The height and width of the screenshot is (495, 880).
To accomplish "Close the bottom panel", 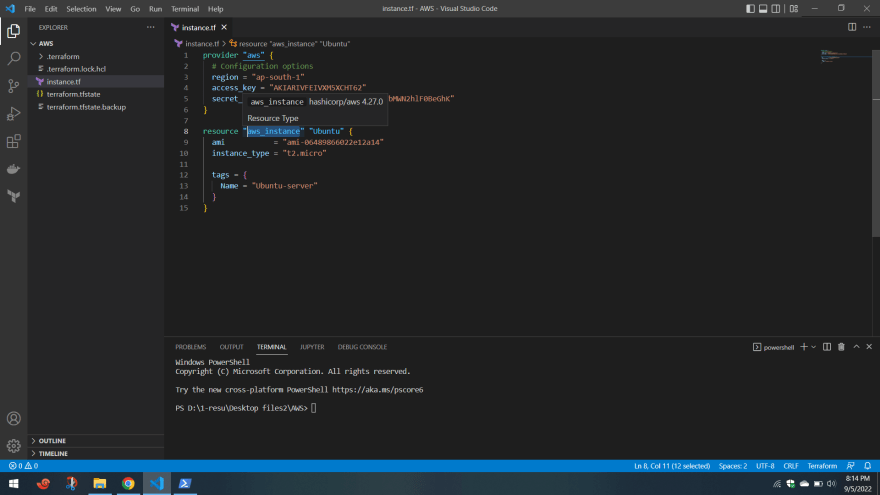I will [x=869, y=347].
